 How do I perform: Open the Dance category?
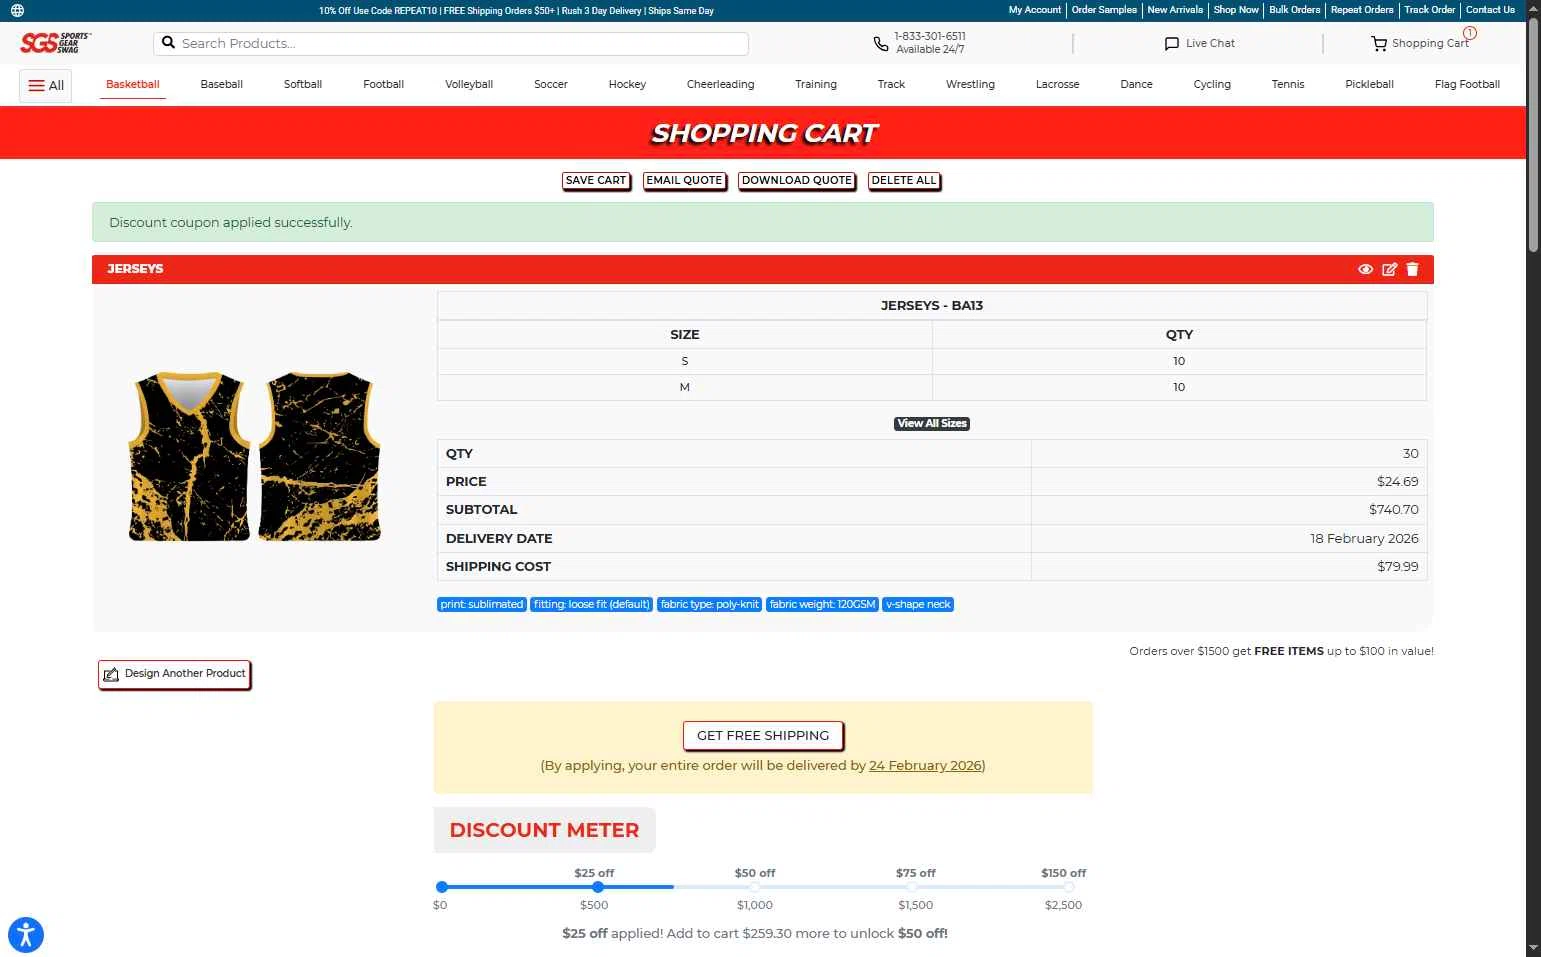(1136, 84)
